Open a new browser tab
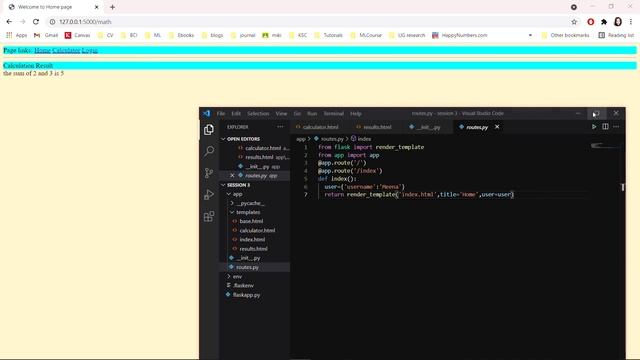The image size is (640, 360). point(112,7)
